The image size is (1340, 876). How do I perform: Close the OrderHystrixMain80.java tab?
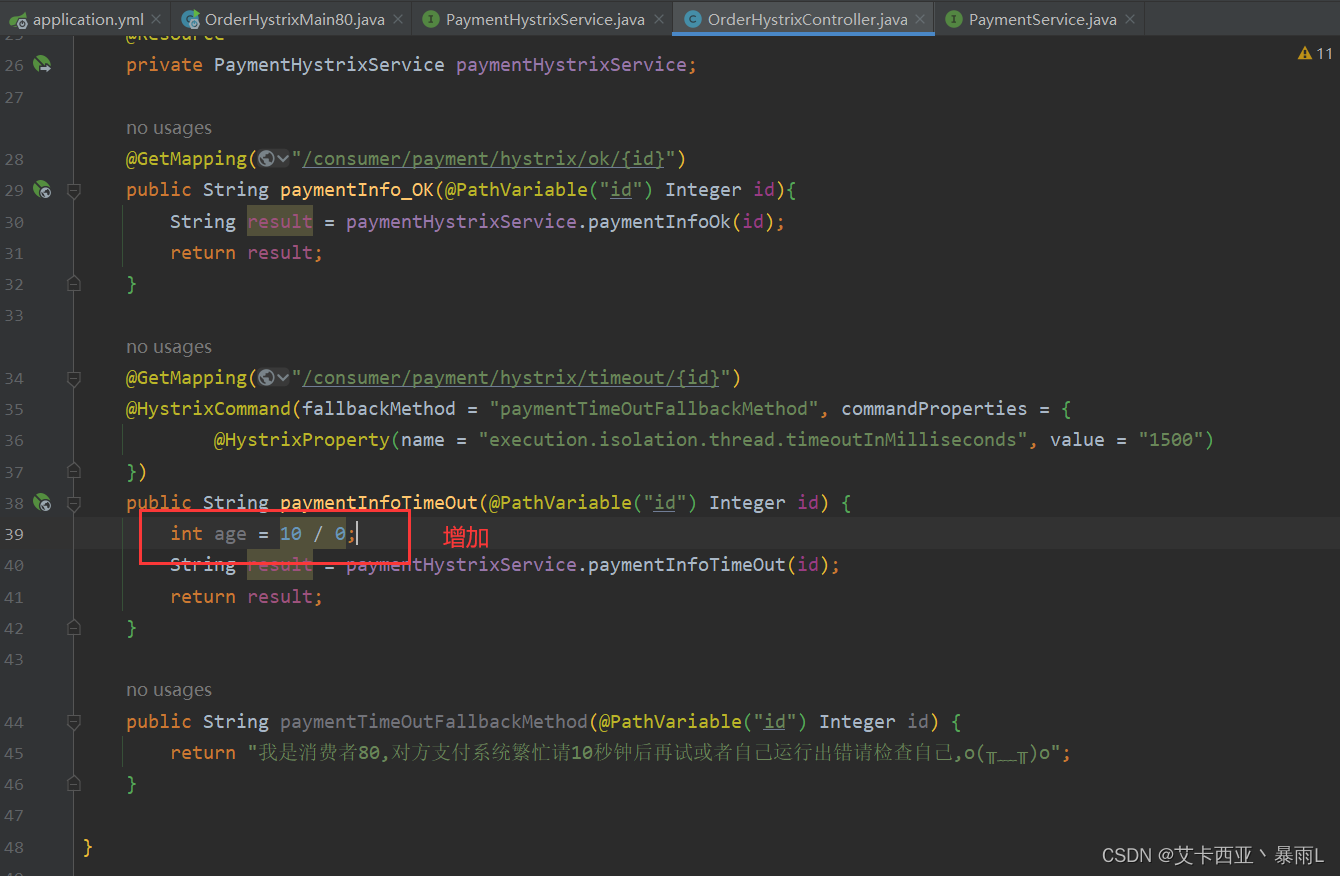(x=397, y=20)
